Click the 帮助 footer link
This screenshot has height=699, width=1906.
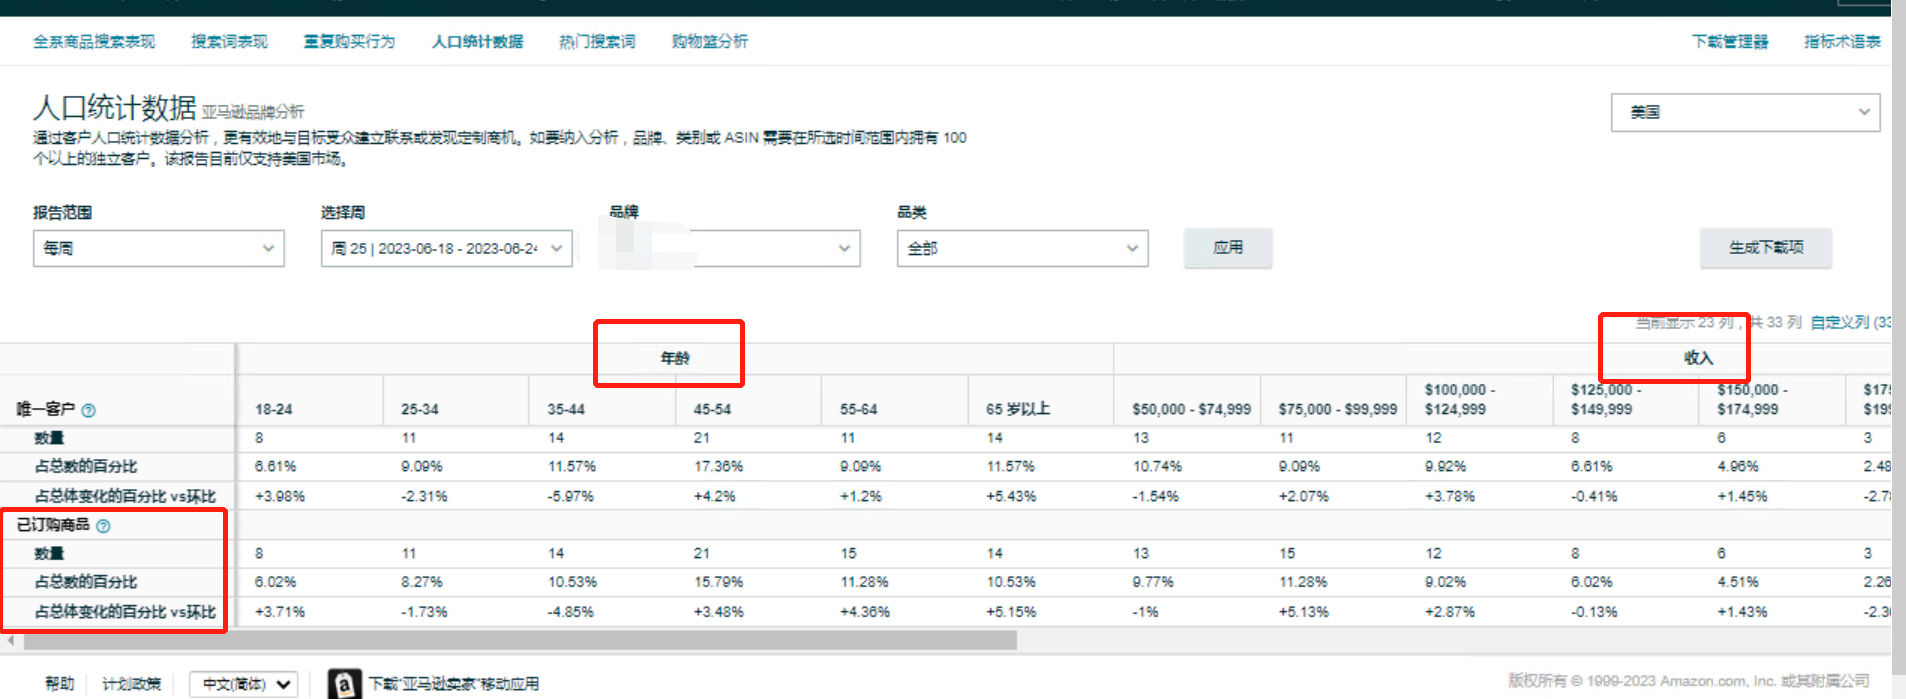[60, 684]
